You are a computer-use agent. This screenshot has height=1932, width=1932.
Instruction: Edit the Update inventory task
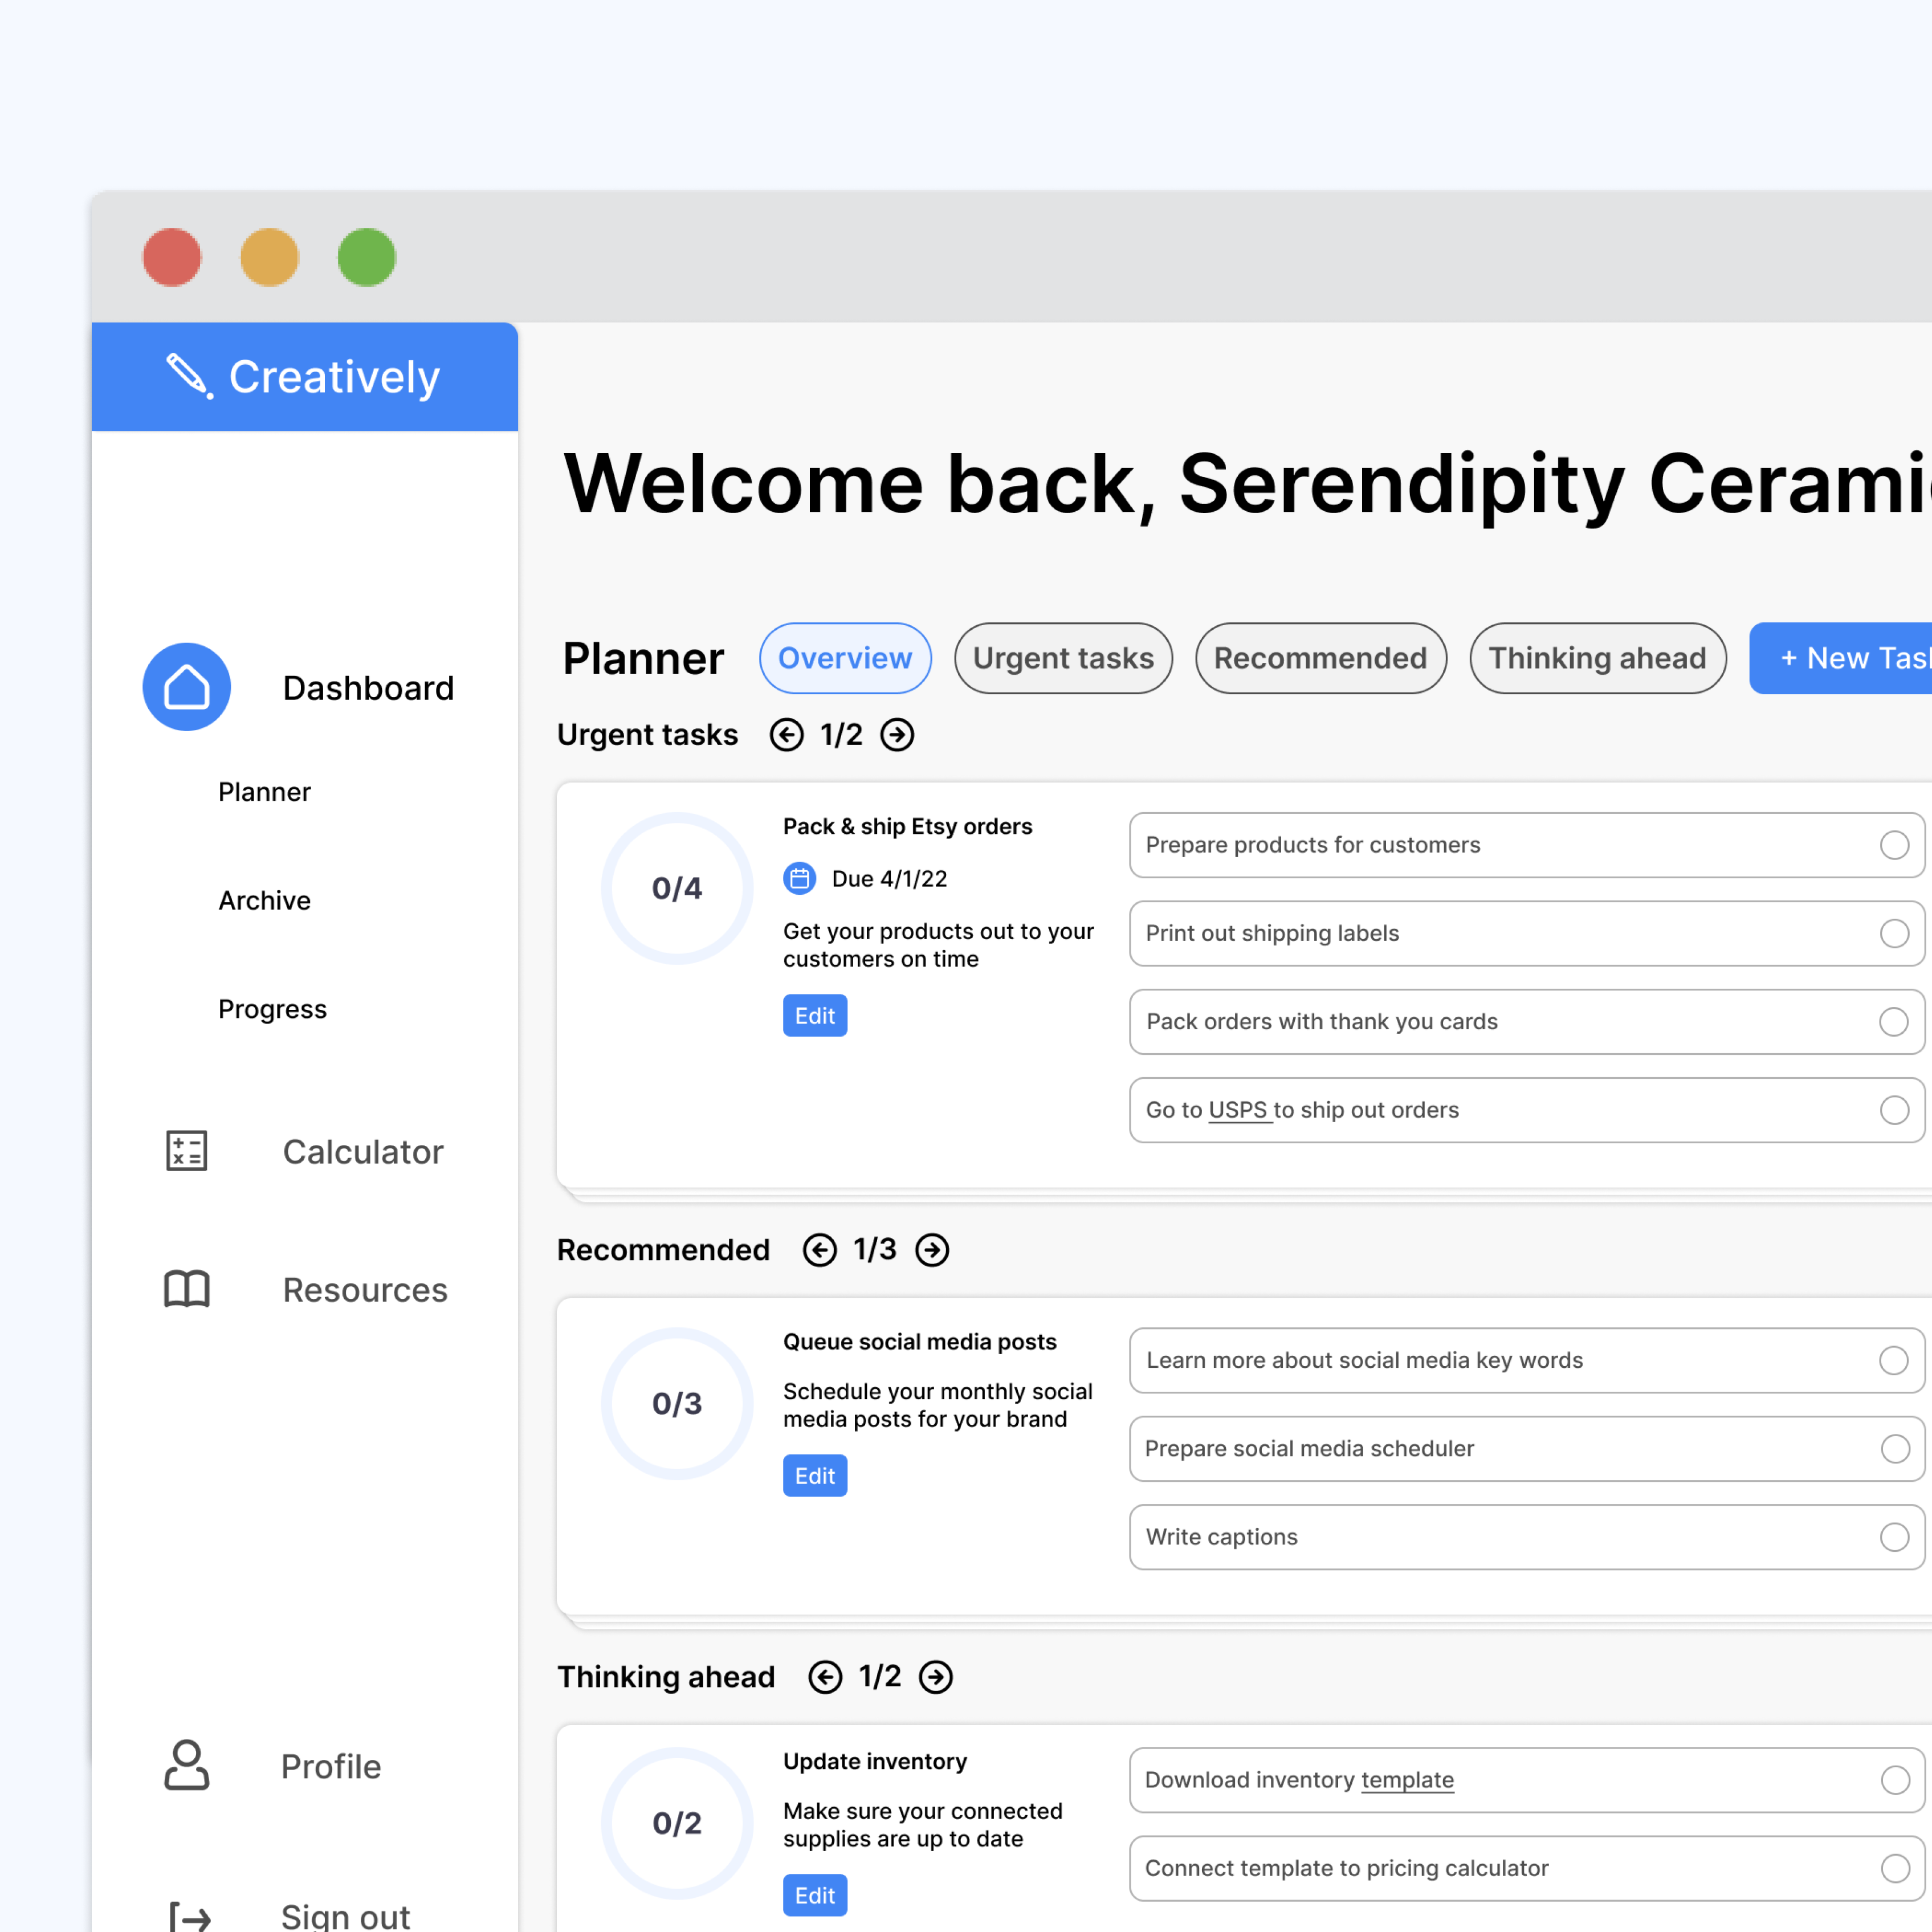(x=815, y=1896)
